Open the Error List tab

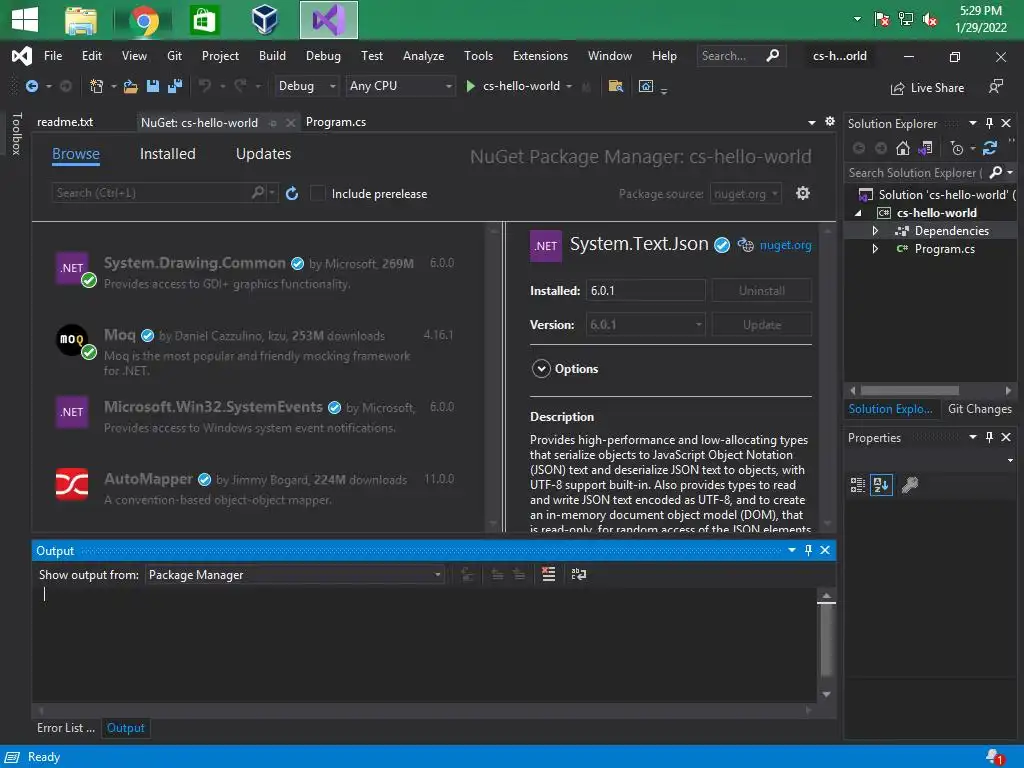65,728
